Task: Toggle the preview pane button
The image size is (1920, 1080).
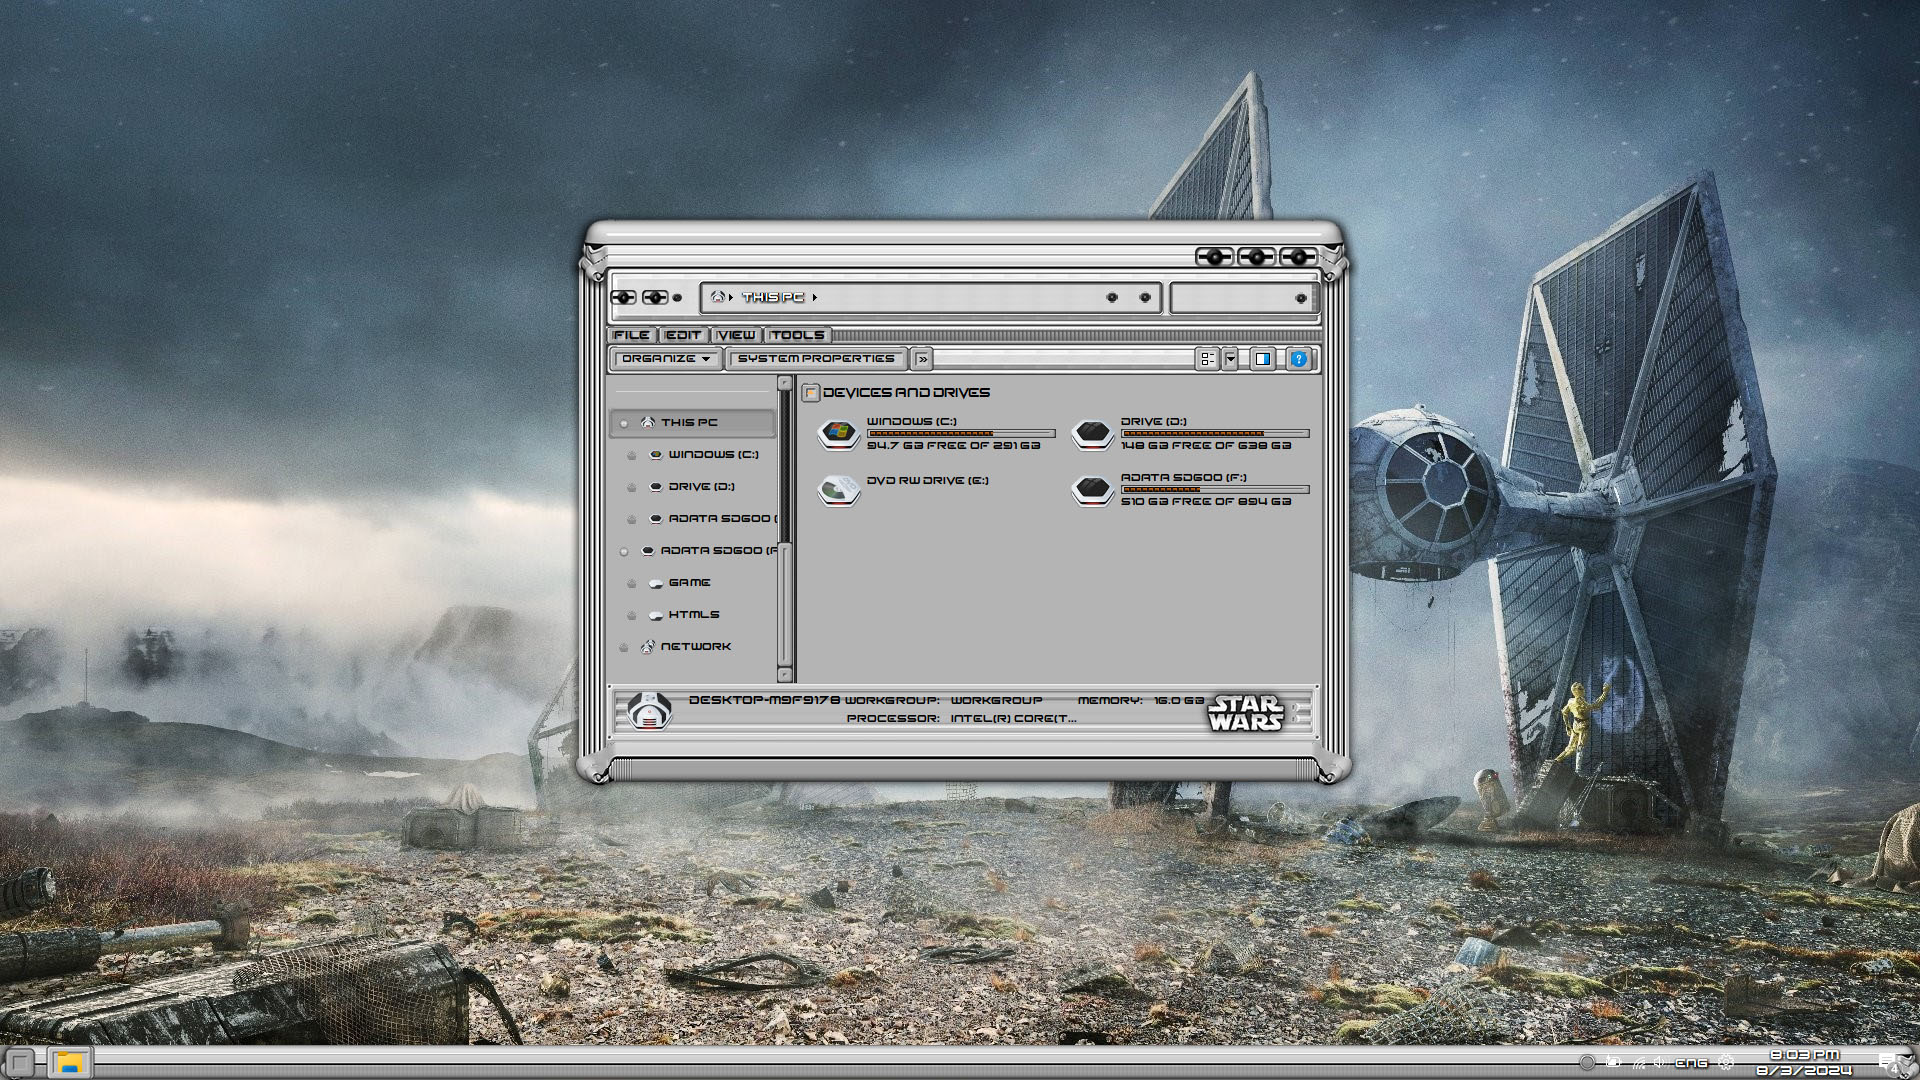Action: pos(1263,359)
